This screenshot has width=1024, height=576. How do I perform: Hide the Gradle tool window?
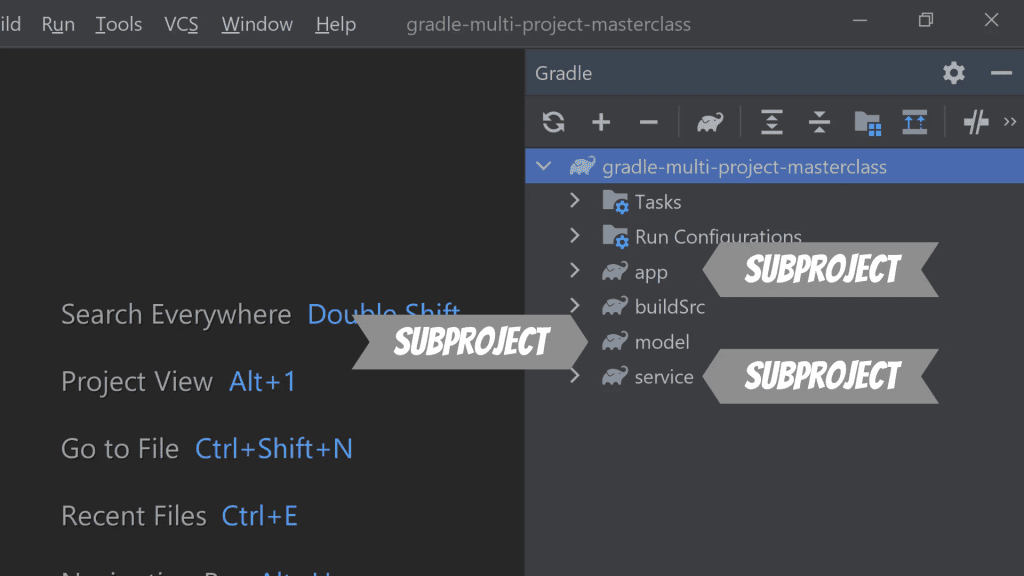tap(1000, 73)
